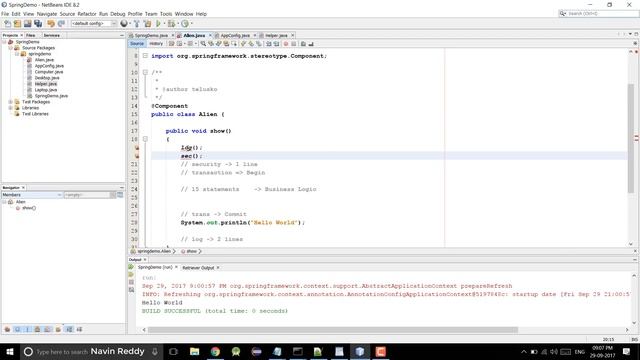
Task: Open the Tools menu
Action: click(166, 14)
